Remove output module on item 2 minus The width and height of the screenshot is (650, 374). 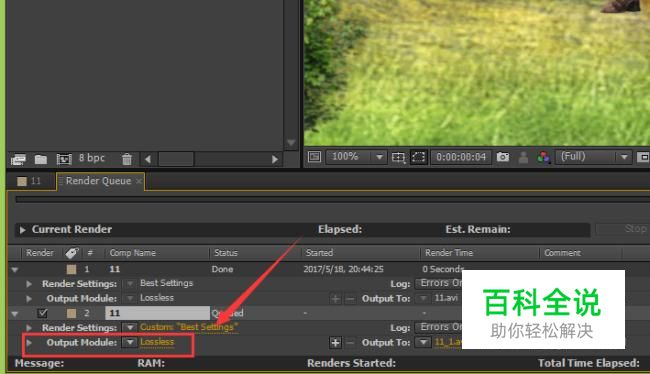pyautogui.click(x=350, y=342)
